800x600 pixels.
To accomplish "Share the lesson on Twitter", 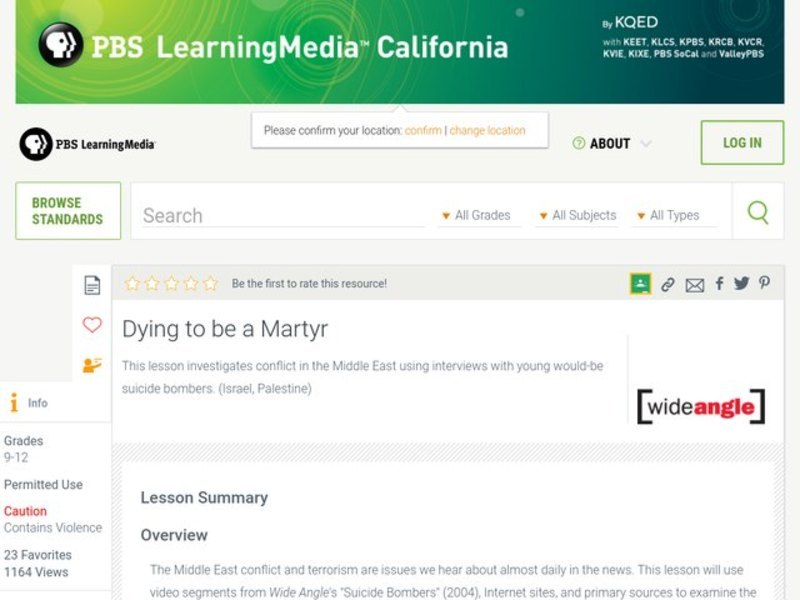I will click(740, 284).
